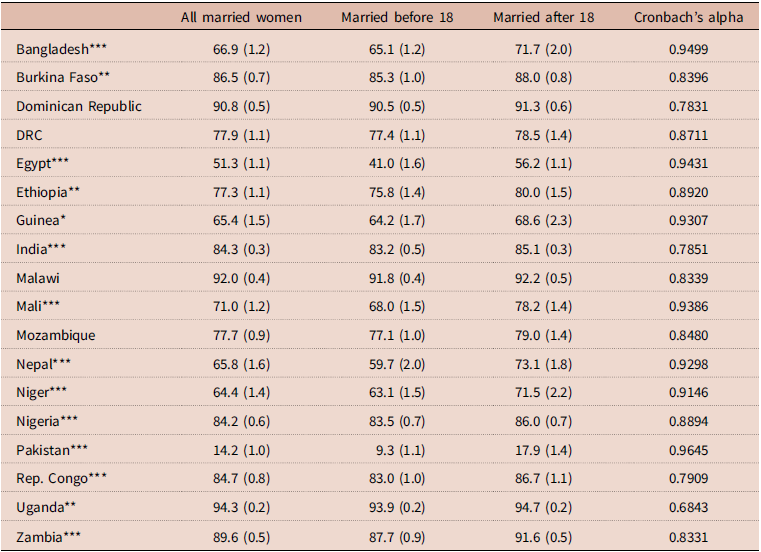Click Mali's 78.2 (1.4) value
The image size is (761, 552).
[544, 306]
